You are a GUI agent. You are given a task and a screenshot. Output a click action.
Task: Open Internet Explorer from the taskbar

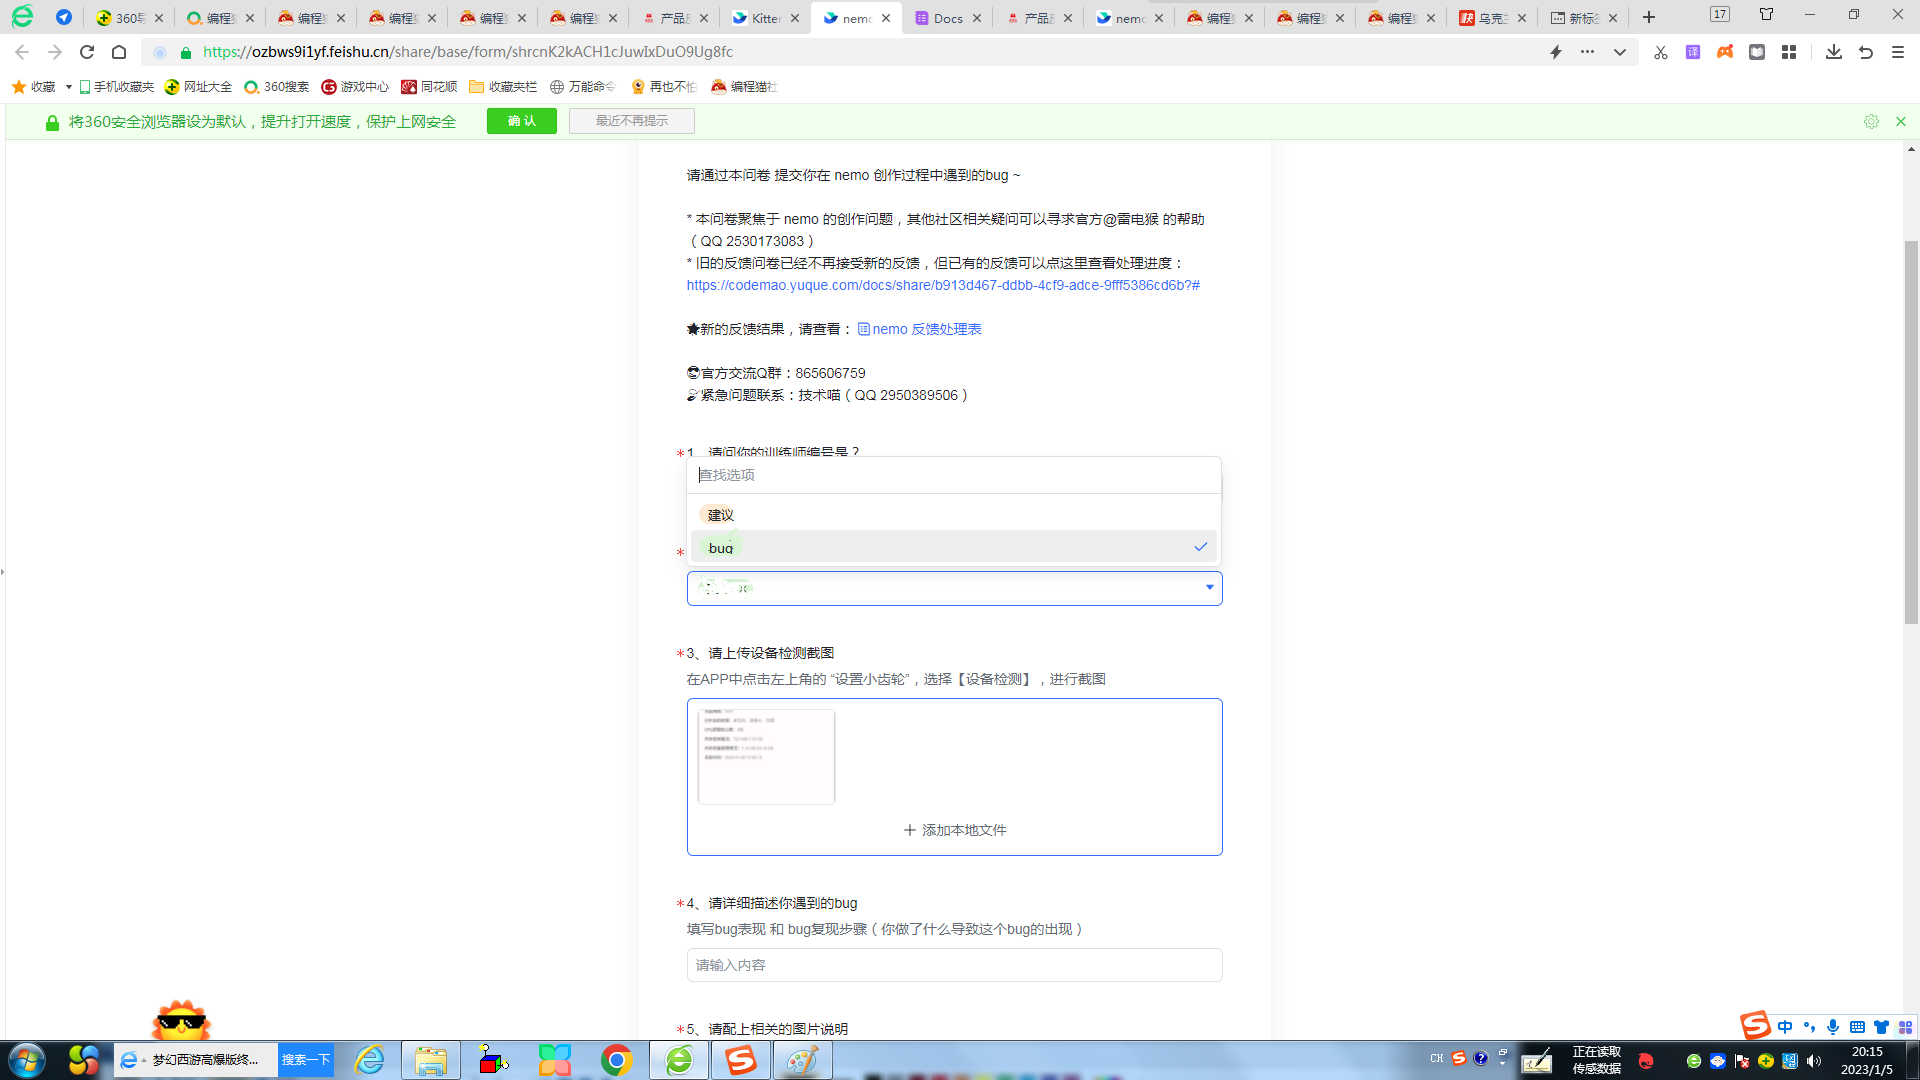click(x=370, y=1060)
